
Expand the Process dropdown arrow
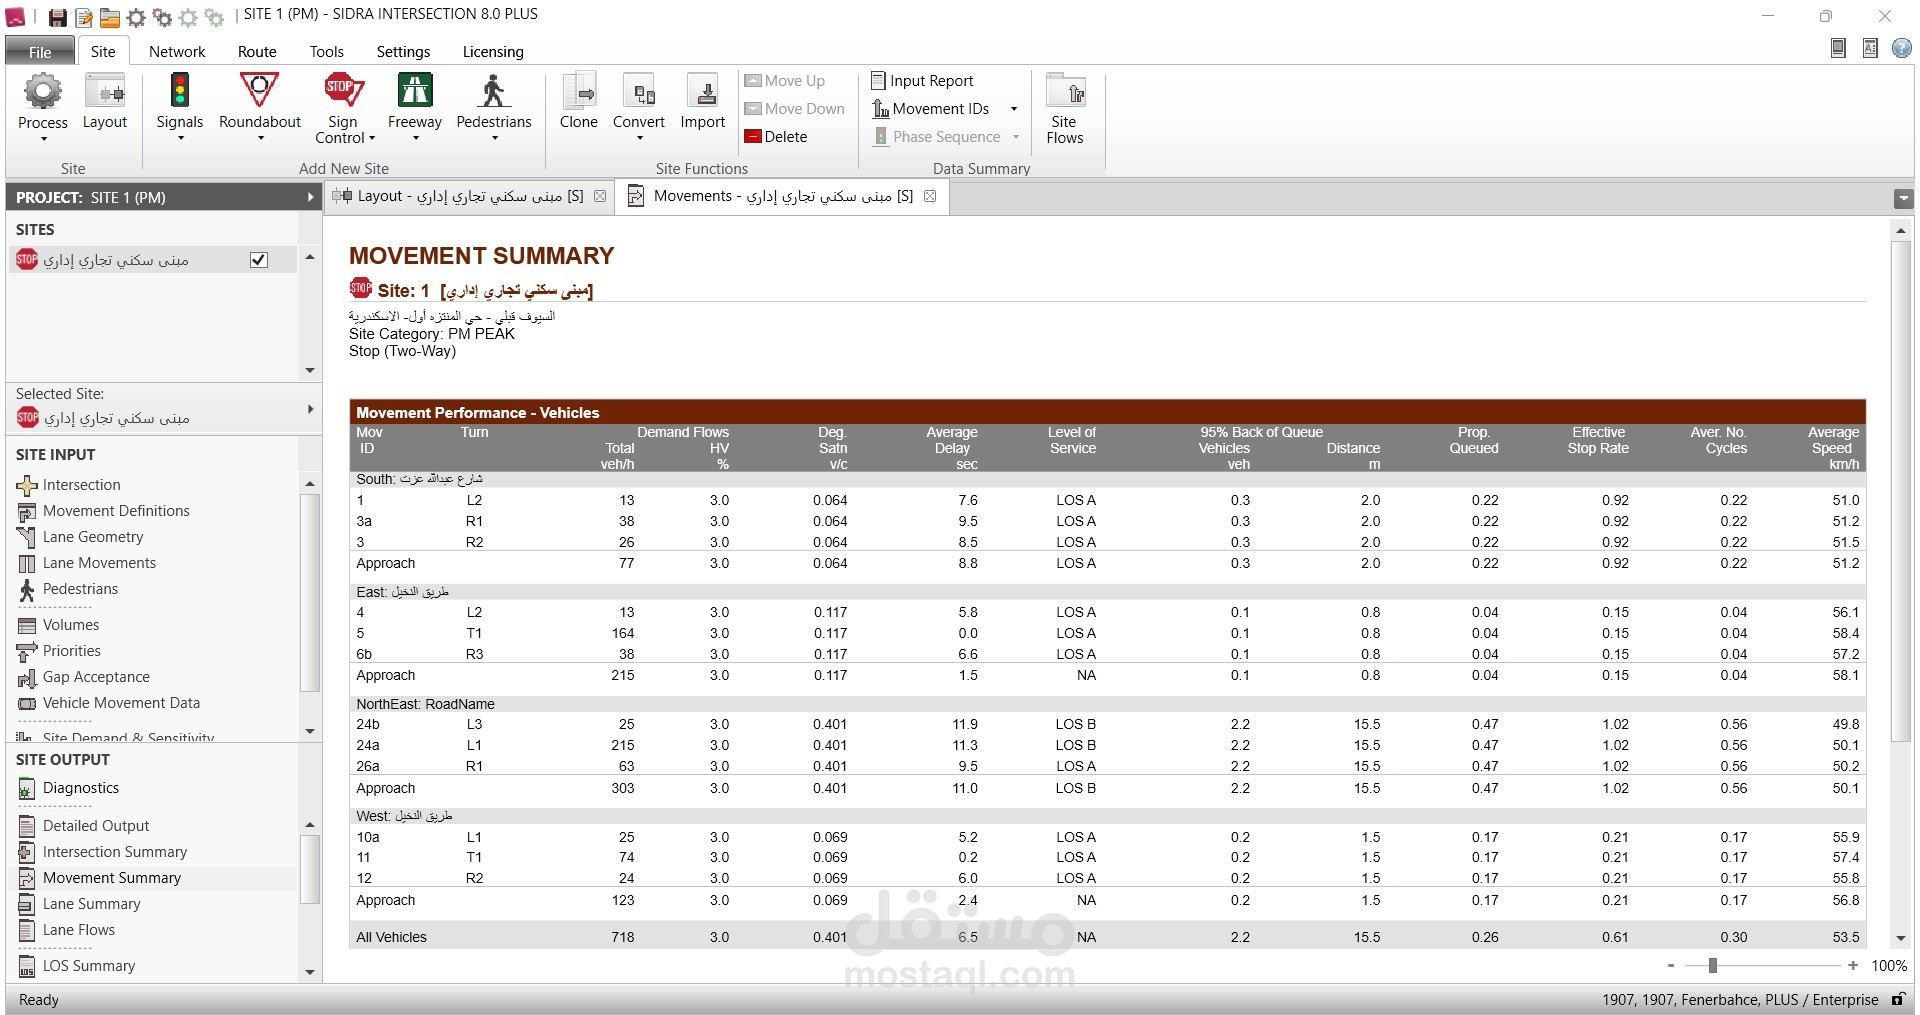click(x=43, y=139)
